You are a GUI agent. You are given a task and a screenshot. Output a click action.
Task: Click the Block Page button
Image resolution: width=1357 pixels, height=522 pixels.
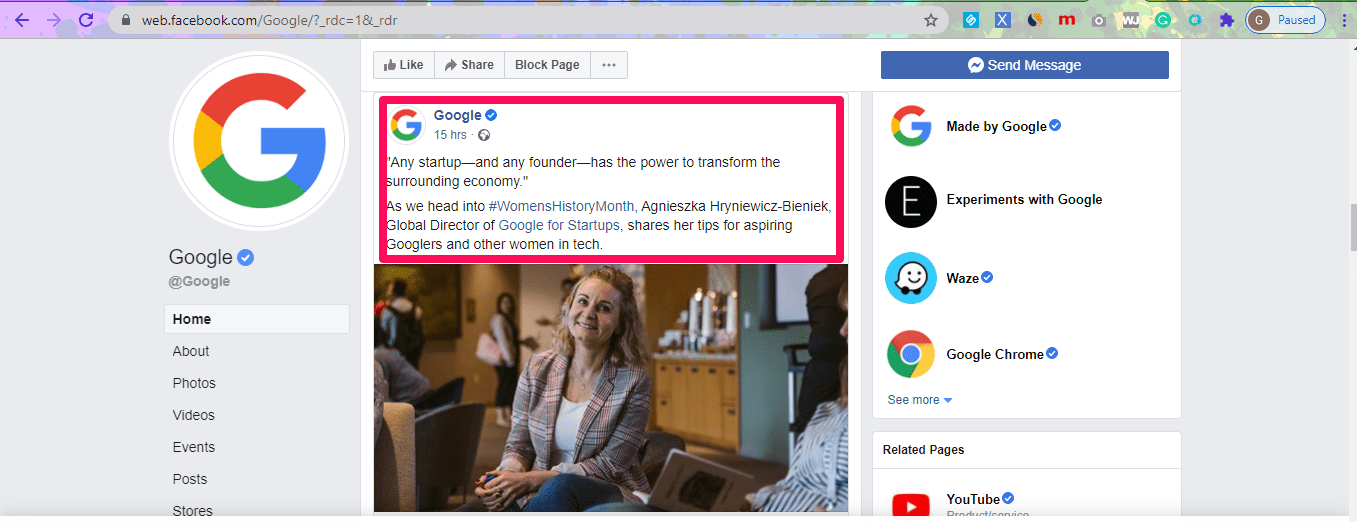547,65
